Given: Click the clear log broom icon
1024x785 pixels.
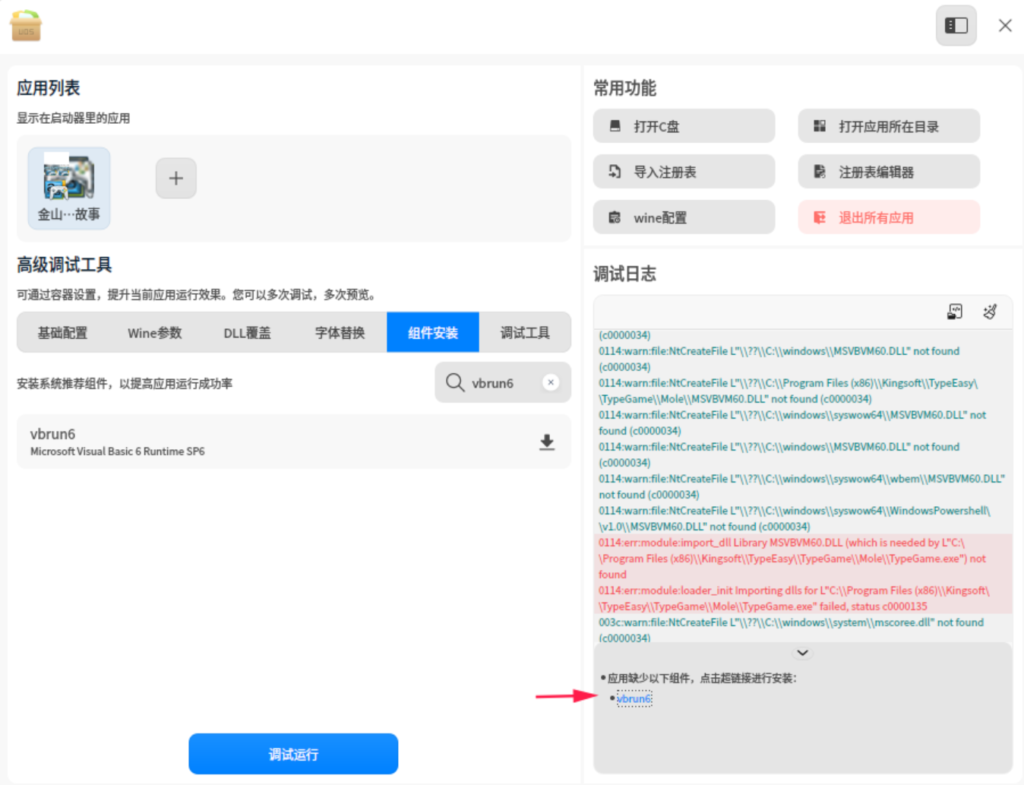Looking at the screenshot, I should (x=989, y=312).
